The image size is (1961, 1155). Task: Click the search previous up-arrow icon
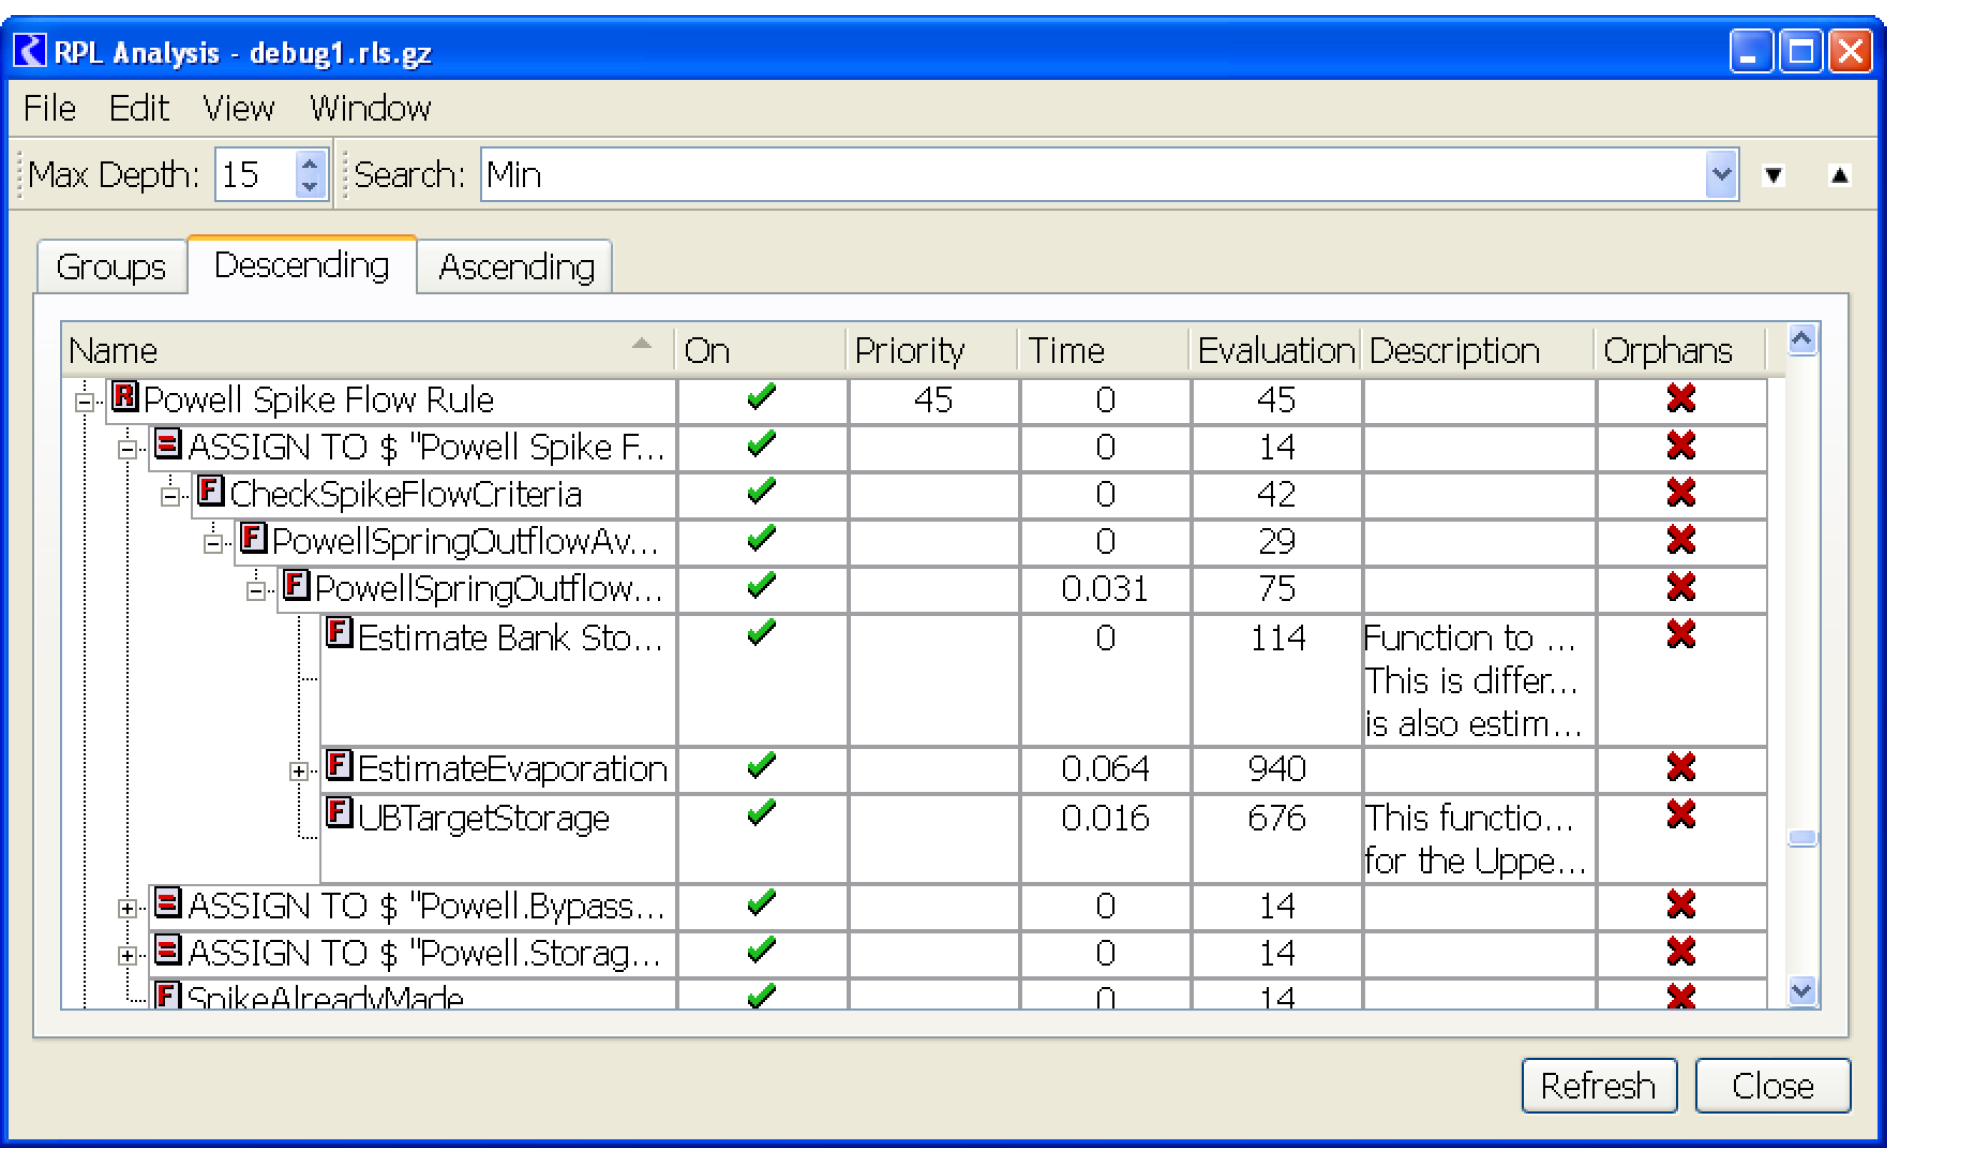(x=1839, y=175)
